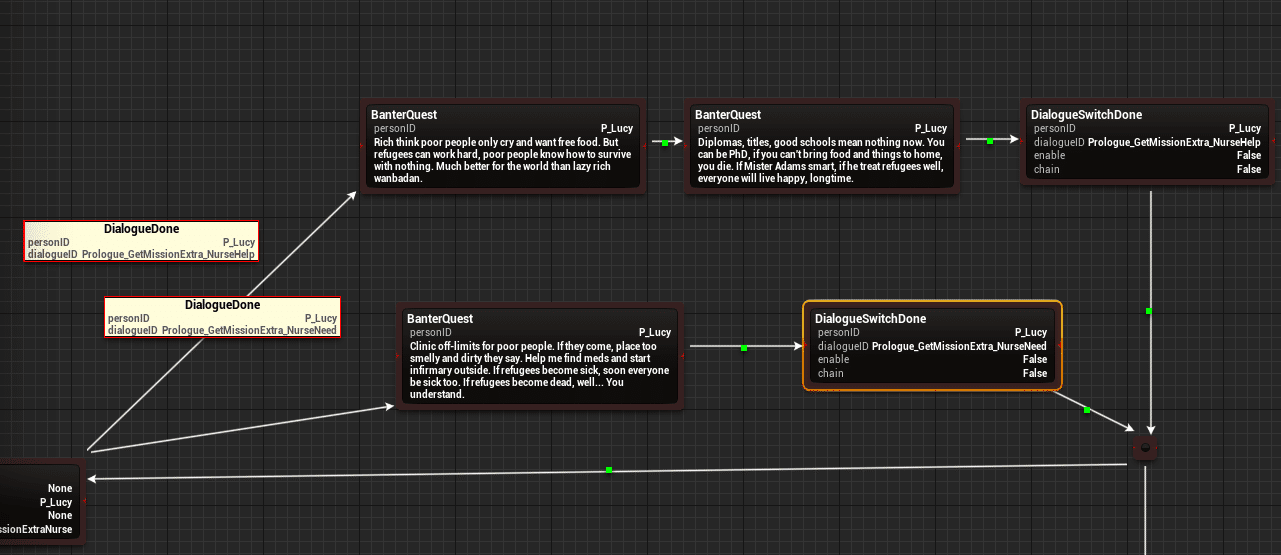Screen dimensions: 1281x555
Task: Click chain False in the NurseHelp DialogueSwitchDone node
Action: (1147, 170)
